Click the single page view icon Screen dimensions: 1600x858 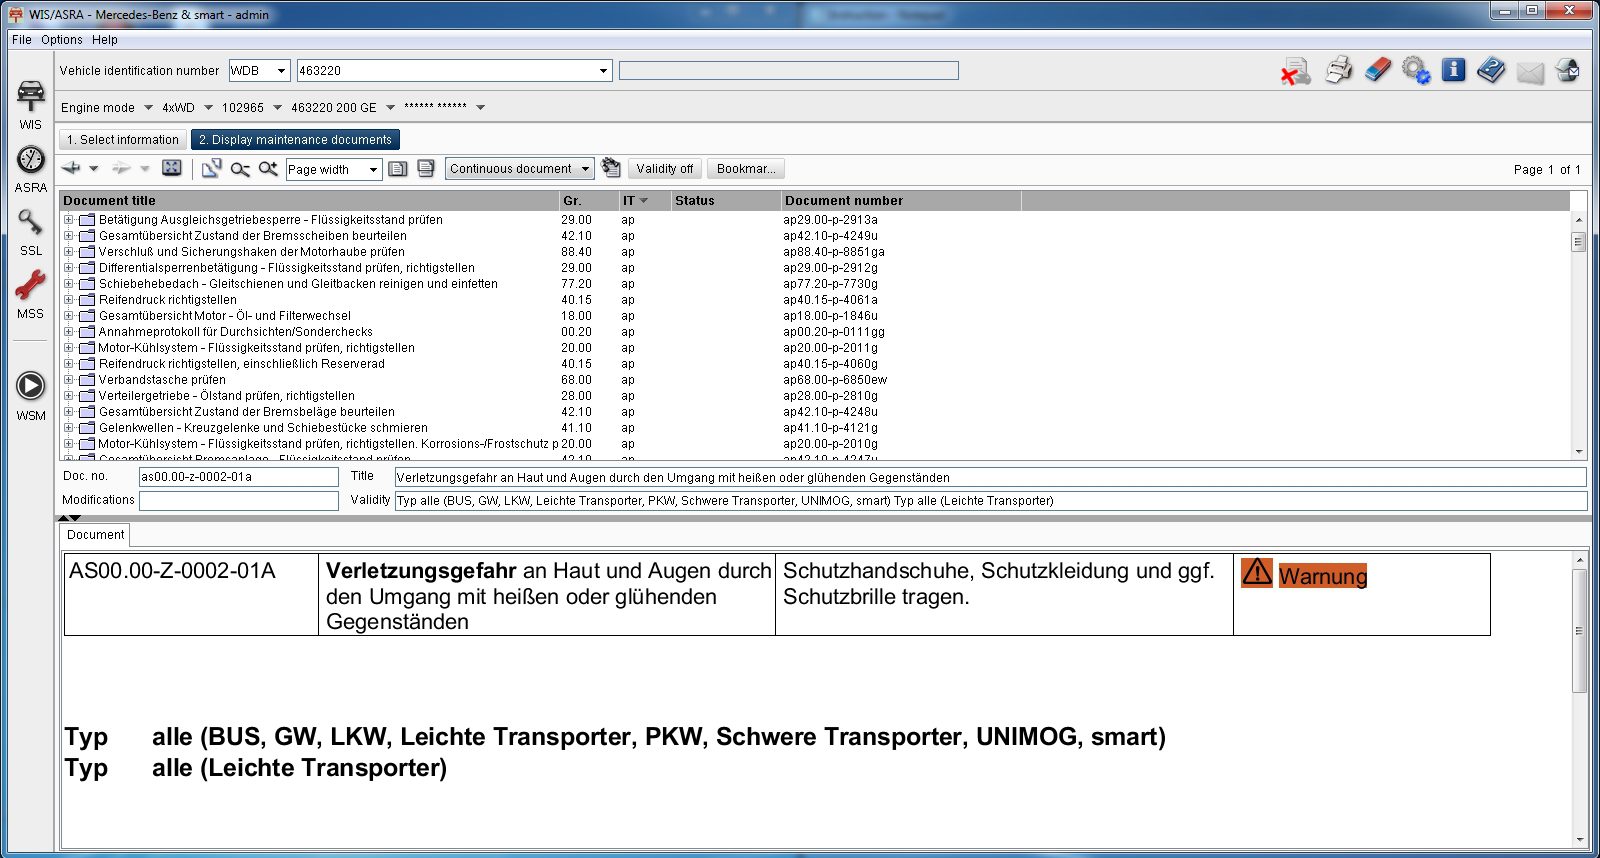click(398, 168)
